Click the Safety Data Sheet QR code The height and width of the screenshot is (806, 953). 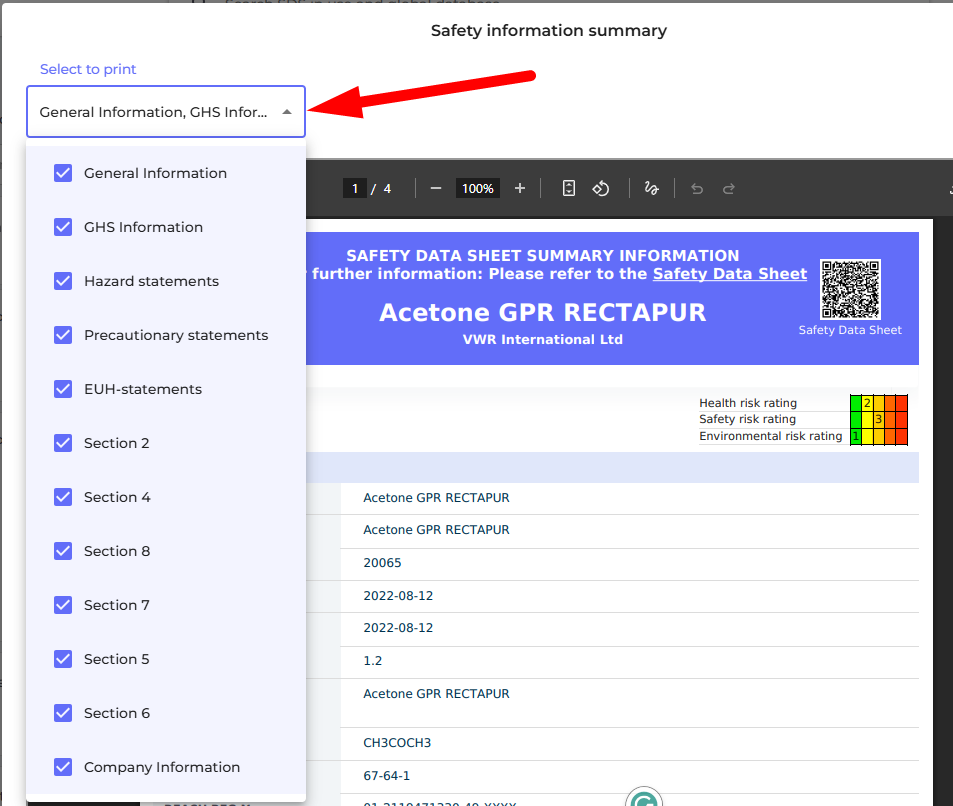[850, 289]
